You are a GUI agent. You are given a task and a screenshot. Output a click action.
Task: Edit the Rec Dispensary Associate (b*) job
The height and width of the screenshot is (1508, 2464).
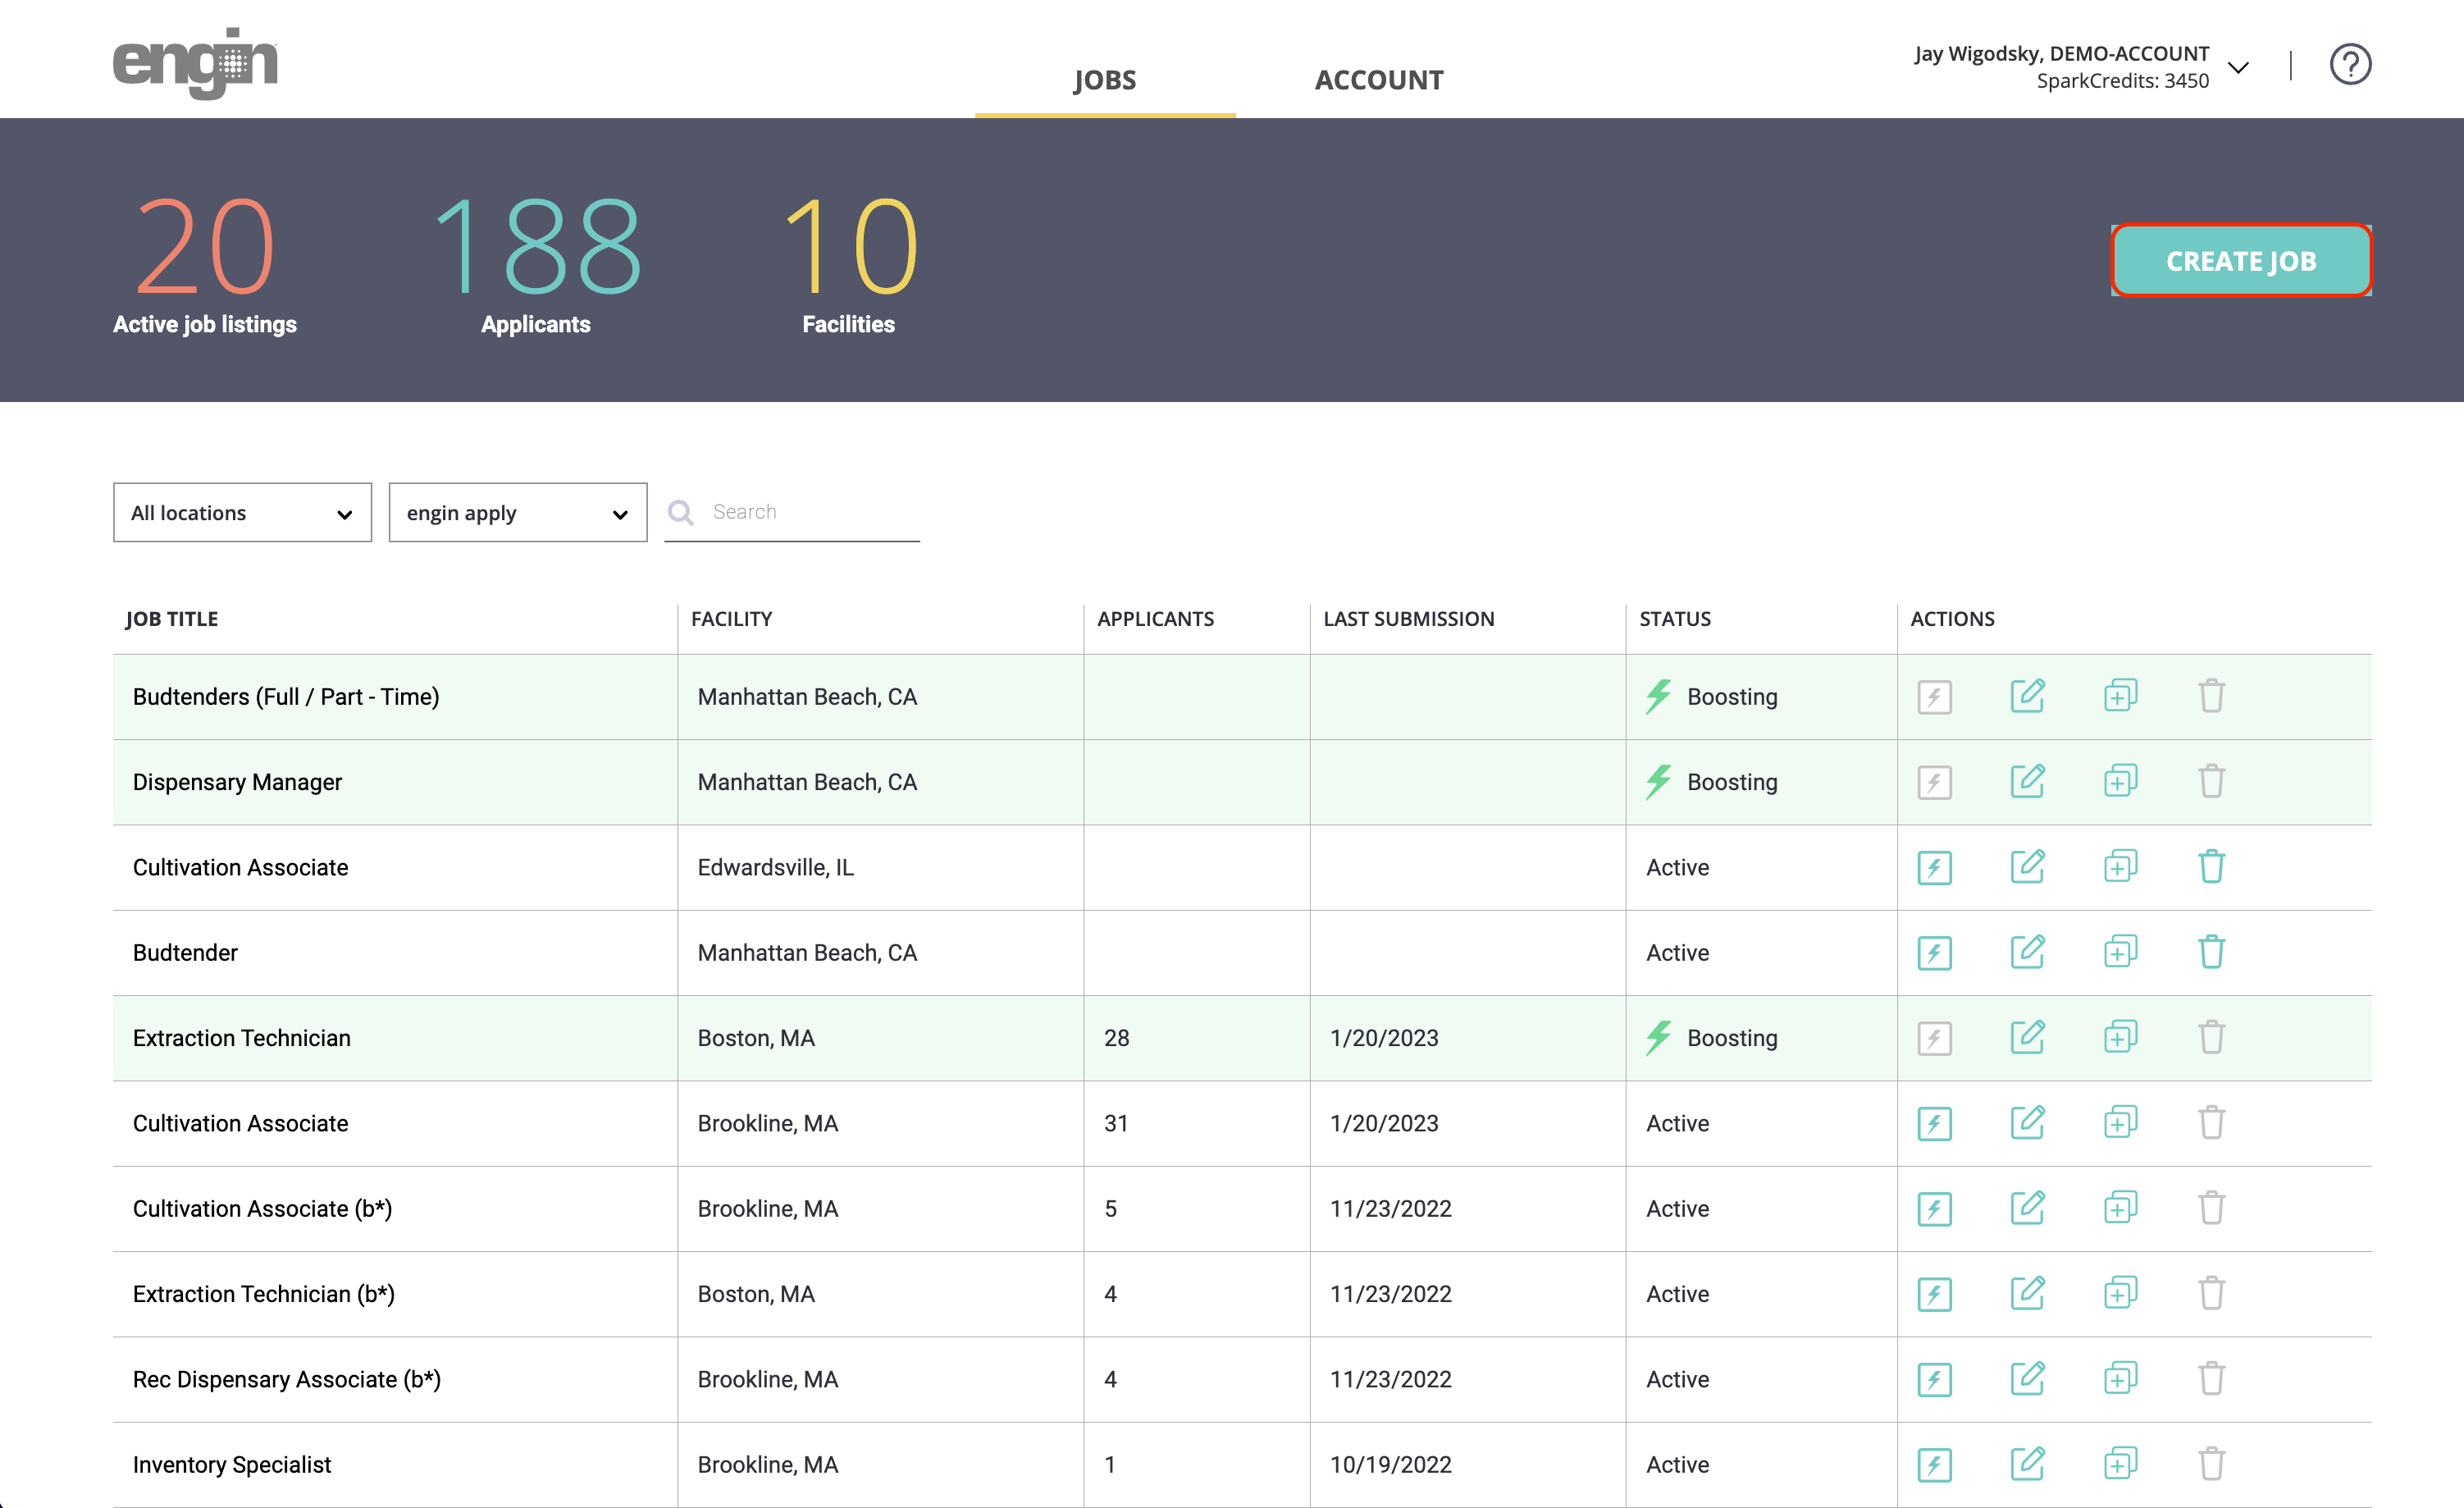point(2027,1379)
